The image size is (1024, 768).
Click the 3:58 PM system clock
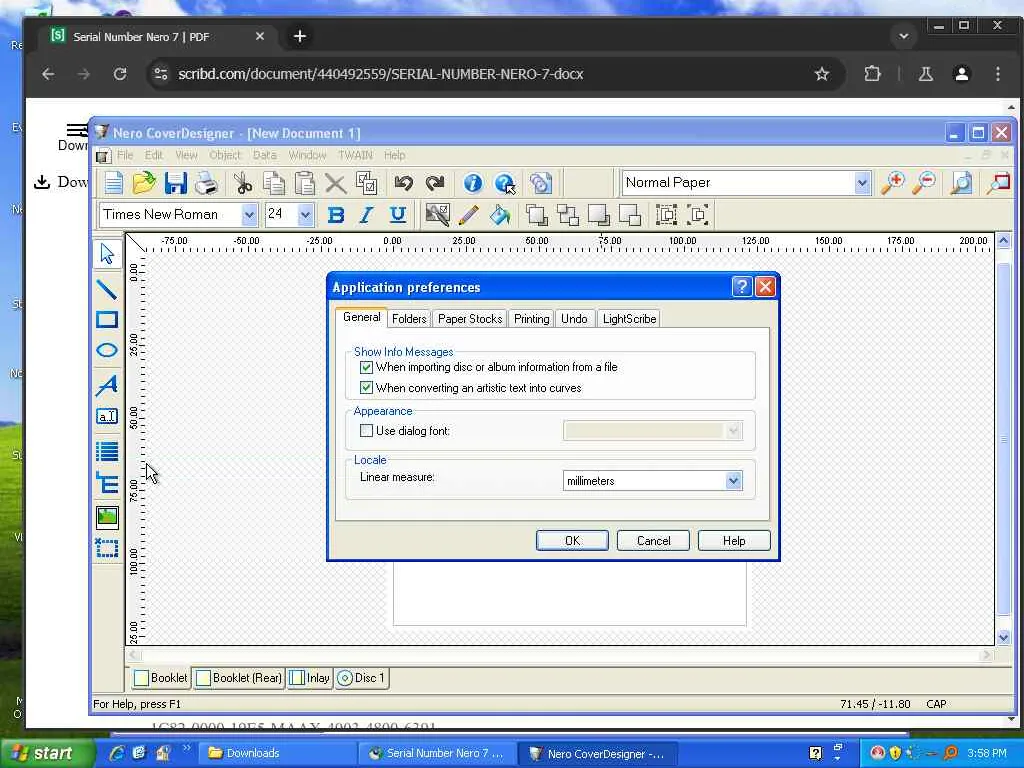987,753
